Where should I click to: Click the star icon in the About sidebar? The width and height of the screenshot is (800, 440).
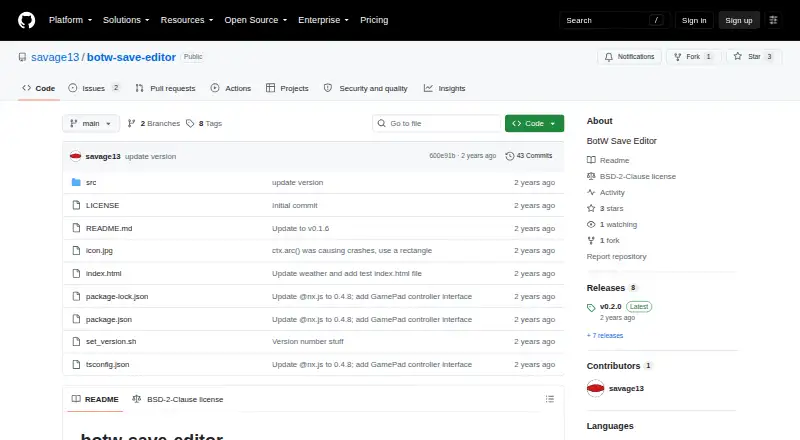tap(591, 208)
